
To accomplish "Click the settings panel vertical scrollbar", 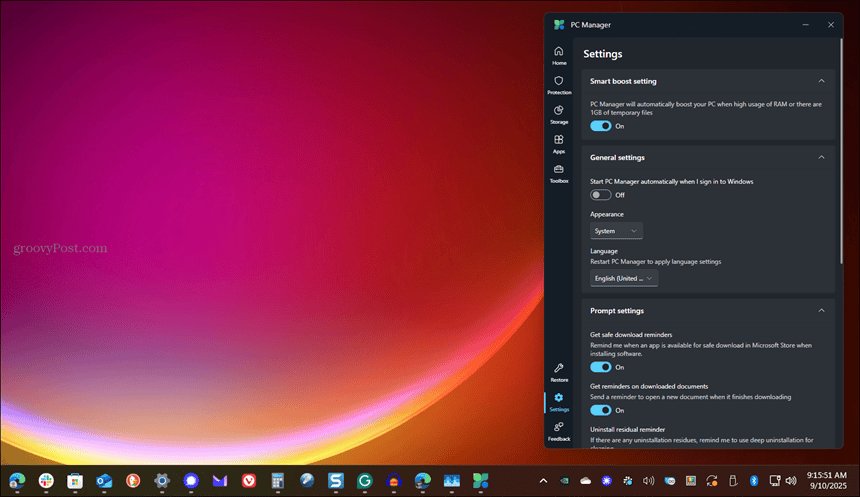I will (841, 151).
